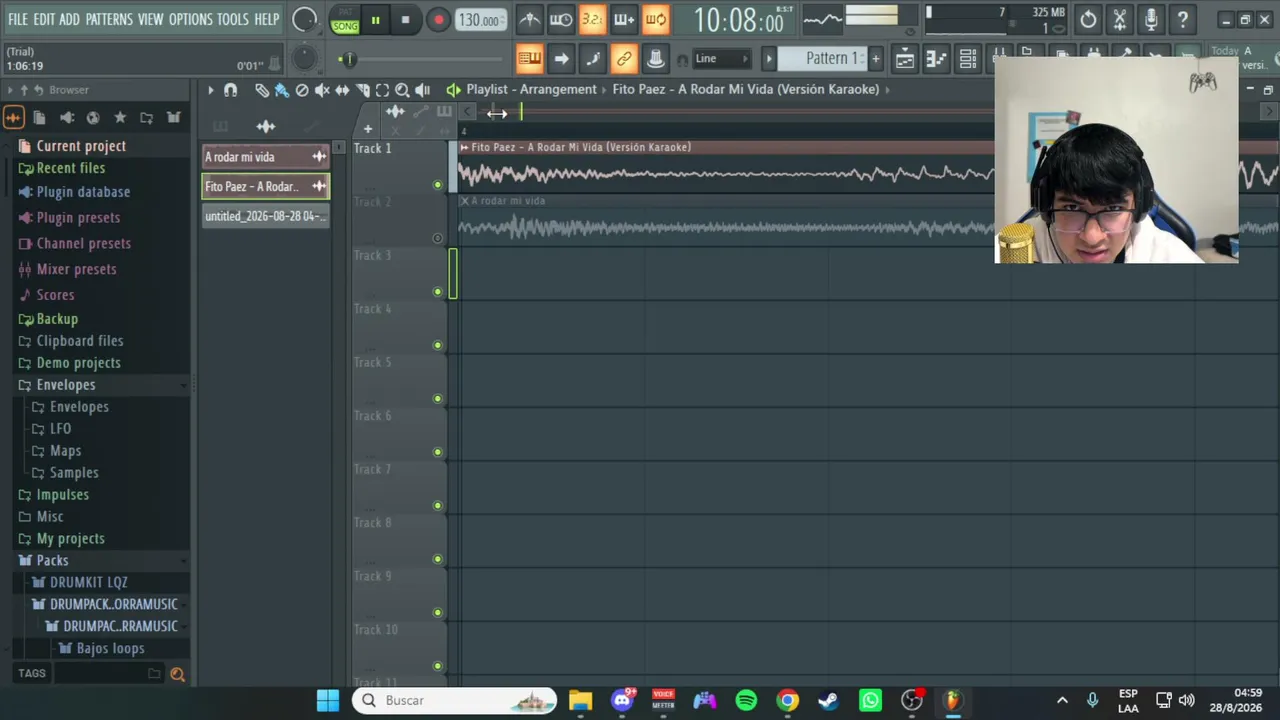Toggle the PAT/SONG mode switch
The height and width of the screenshot is (720, 1280).
pos(345,20)
